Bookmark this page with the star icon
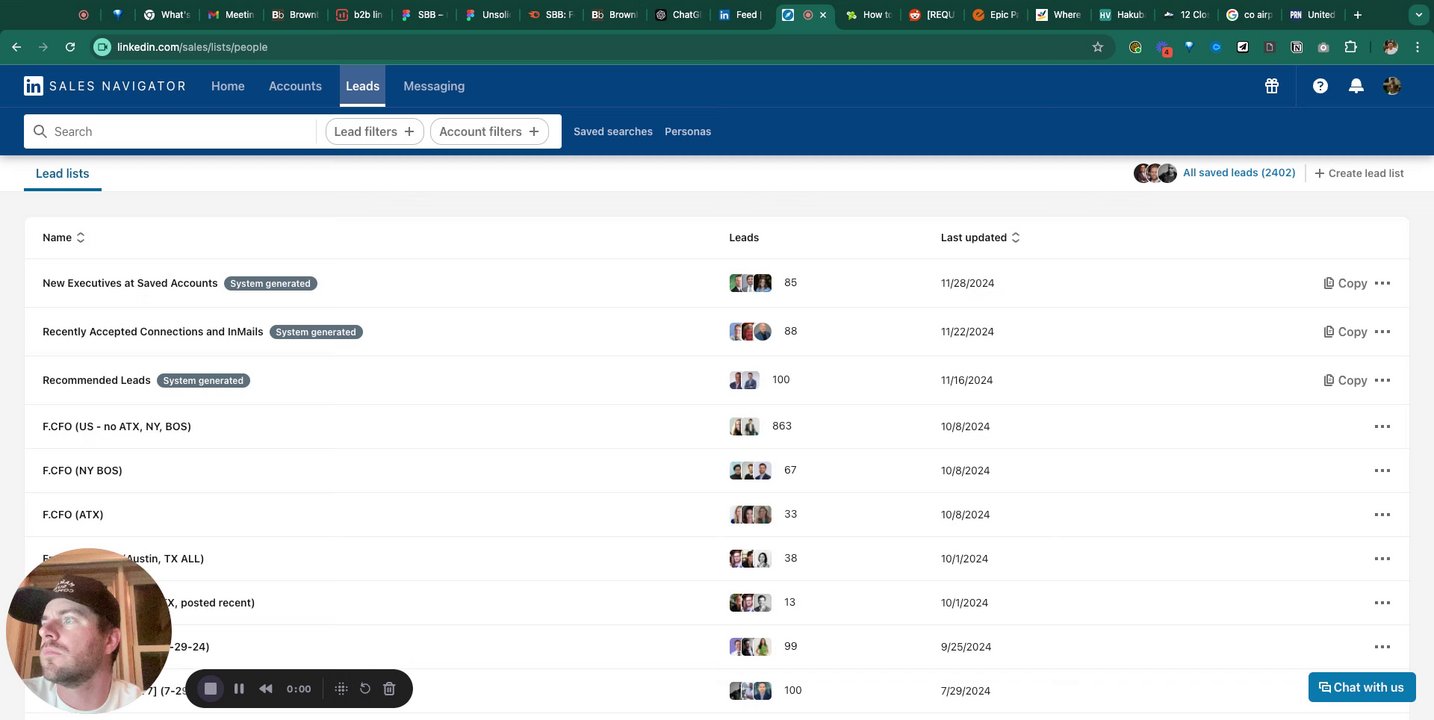This screenshot has width=1434, height=720. [x=1098, y=47]
